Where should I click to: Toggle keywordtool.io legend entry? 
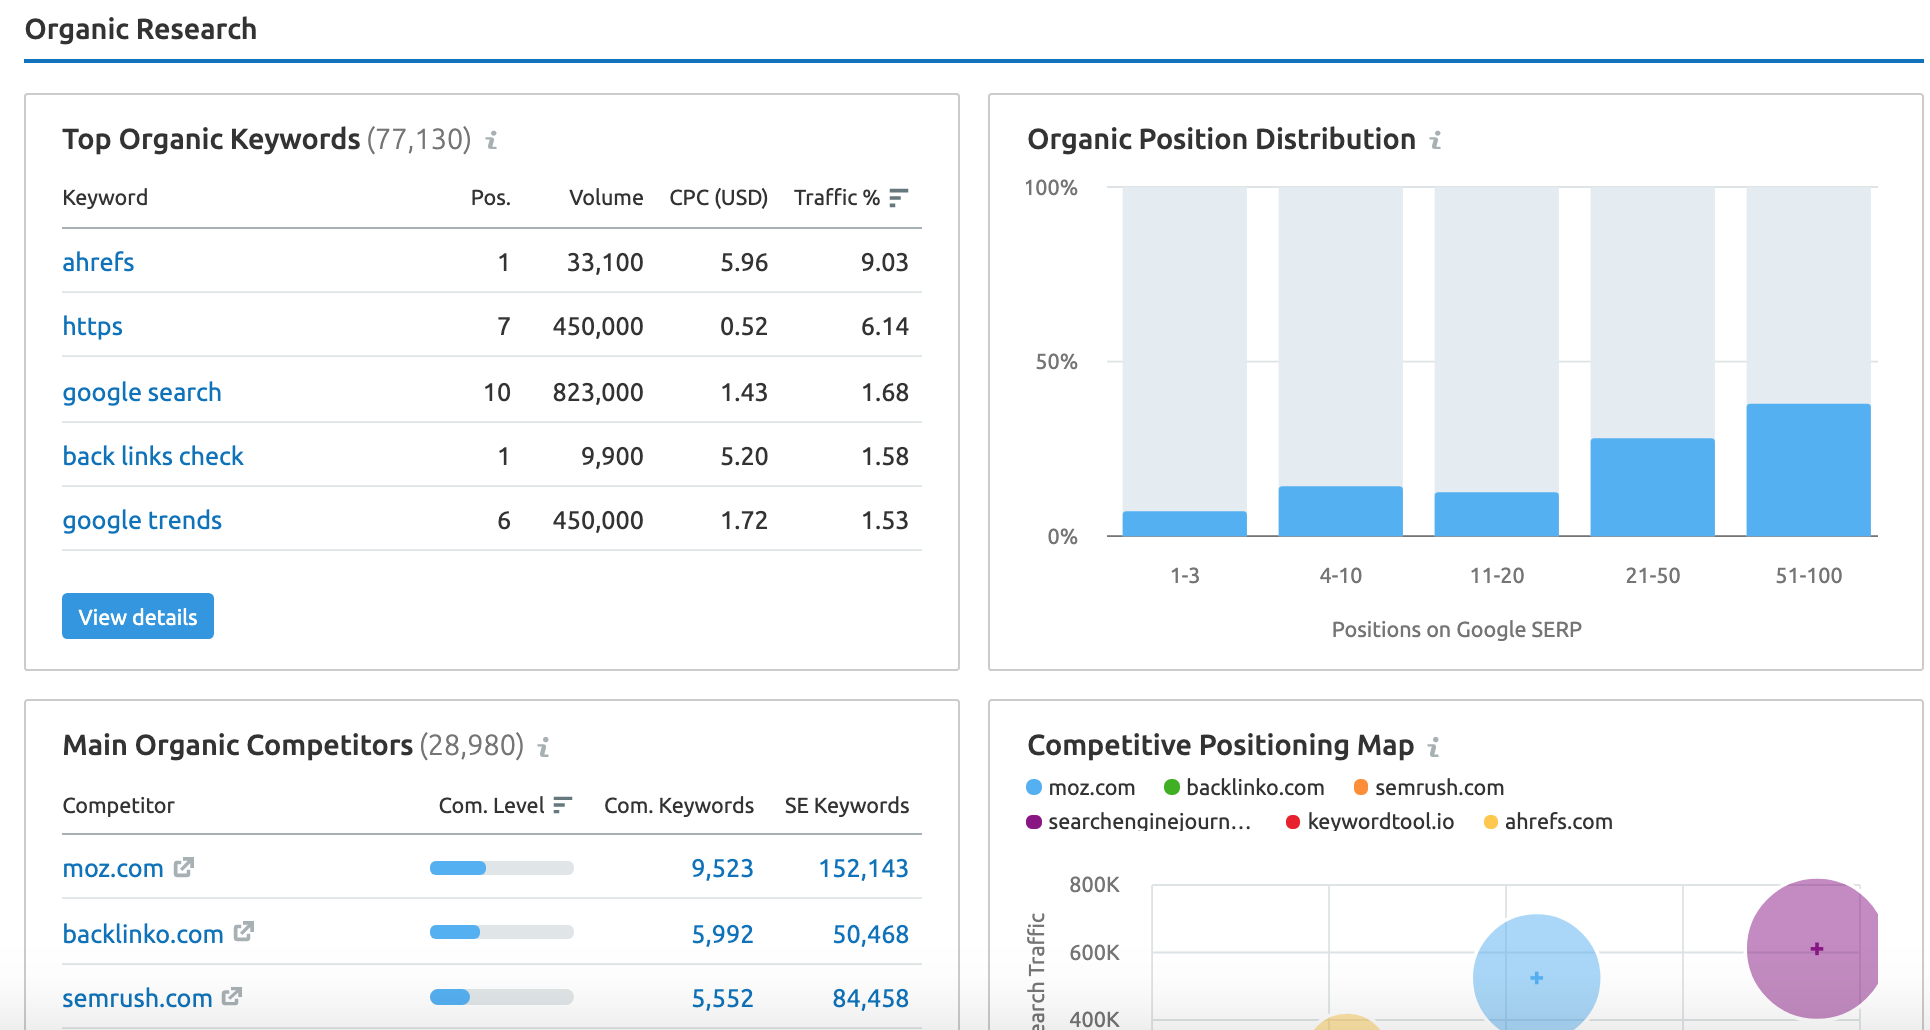[1370, 822]
